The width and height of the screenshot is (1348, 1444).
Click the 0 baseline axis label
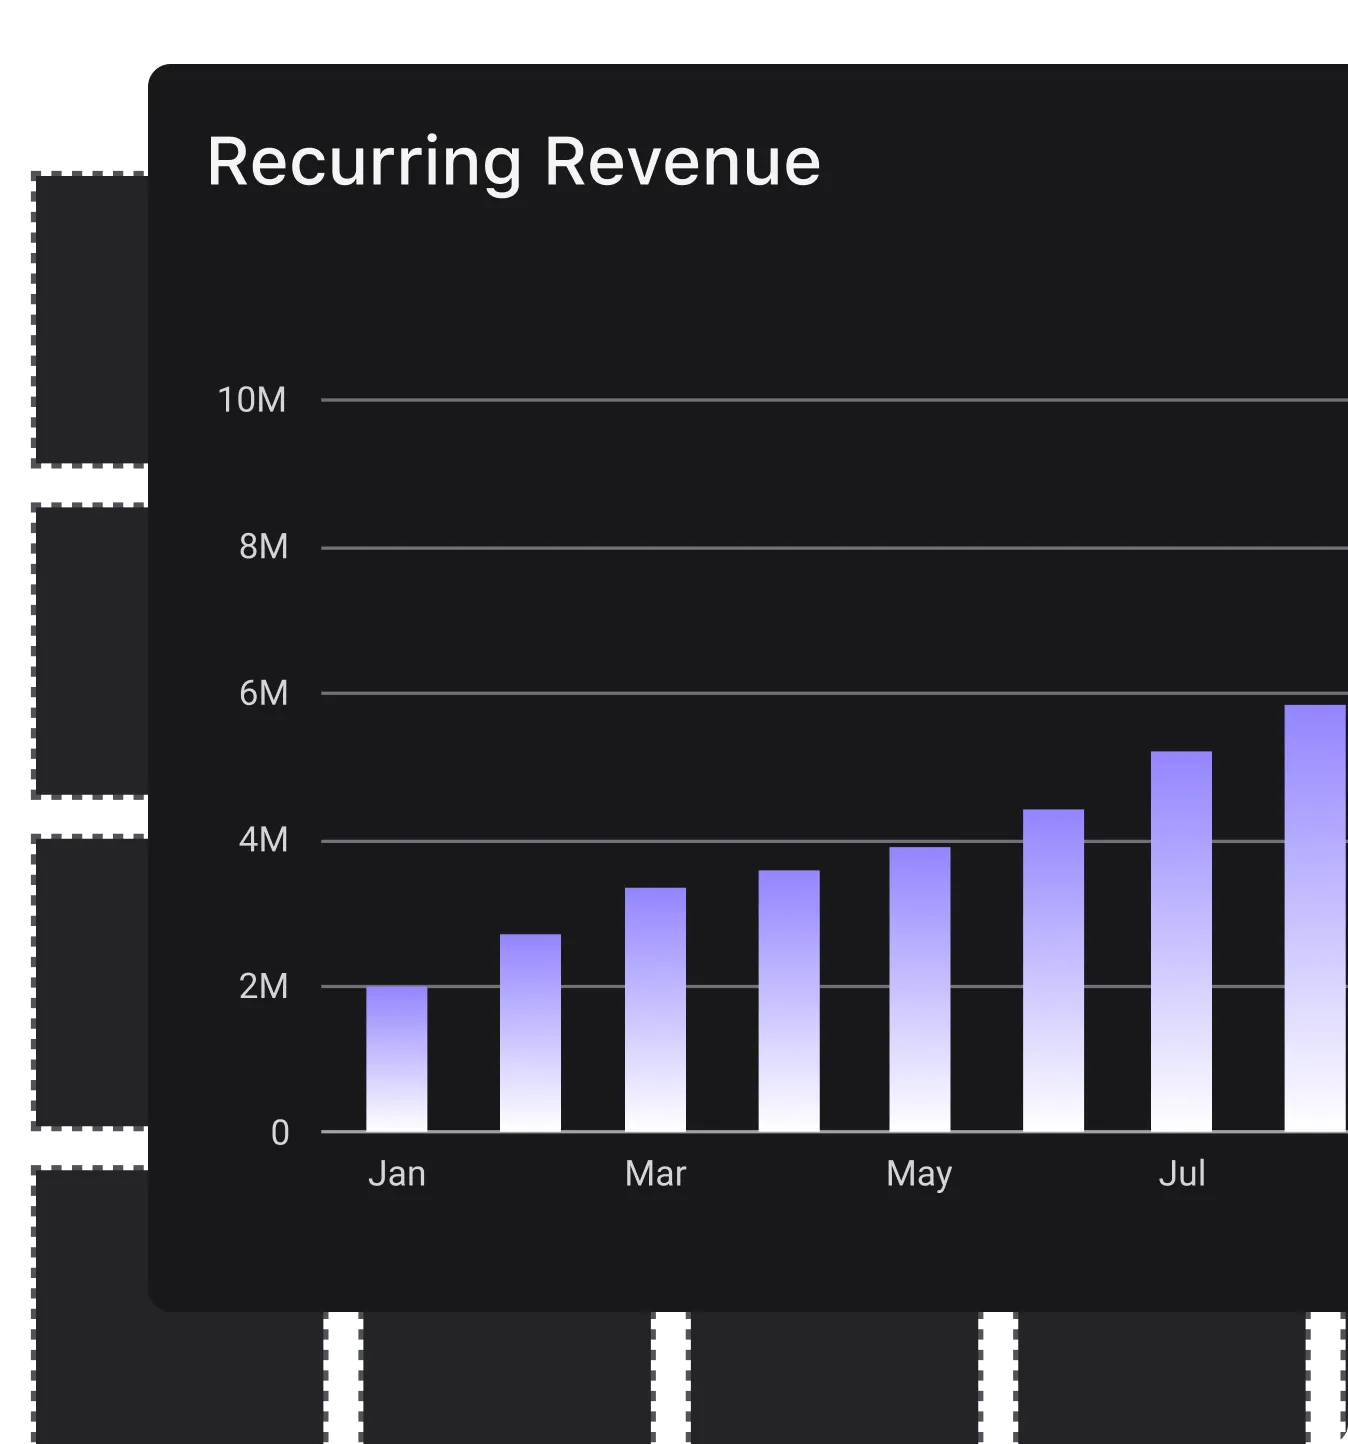click(x=280, y=1133)
